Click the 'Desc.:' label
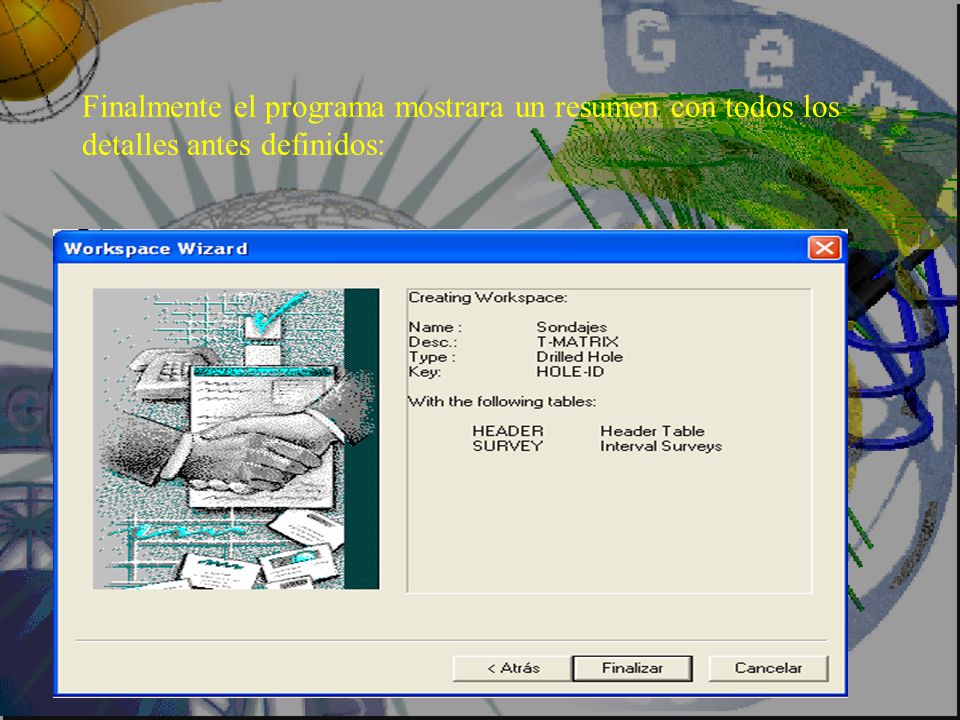The image size is (960, 720). (x=433, y=342)
